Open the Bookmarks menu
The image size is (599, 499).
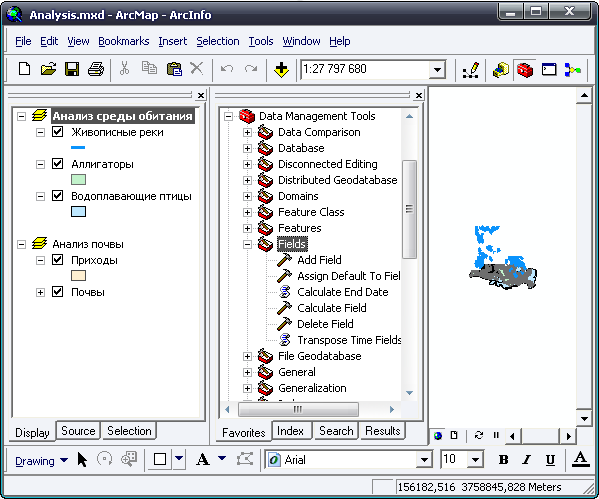pos(124,41)
